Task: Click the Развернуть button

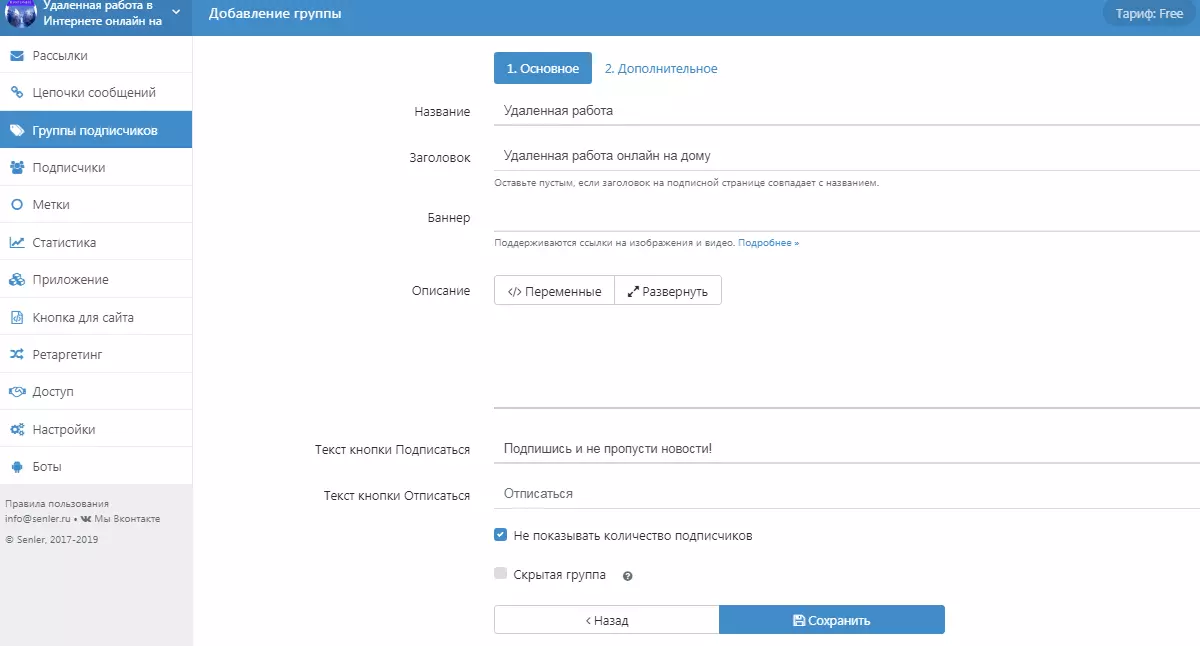Action: [x=667, y=291]
